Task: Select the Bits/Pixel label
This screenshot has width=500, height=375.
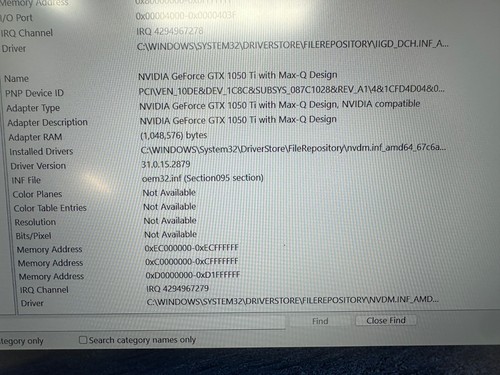Action: [33, 236]
